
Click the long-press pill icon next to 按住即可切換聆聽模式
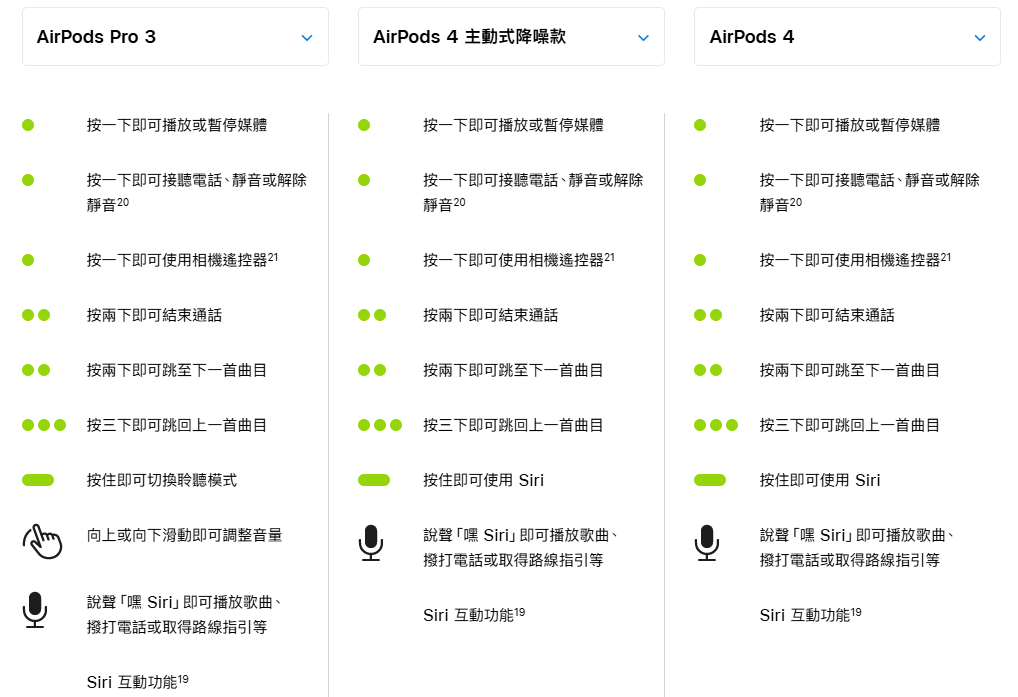(x=38, y=480)
